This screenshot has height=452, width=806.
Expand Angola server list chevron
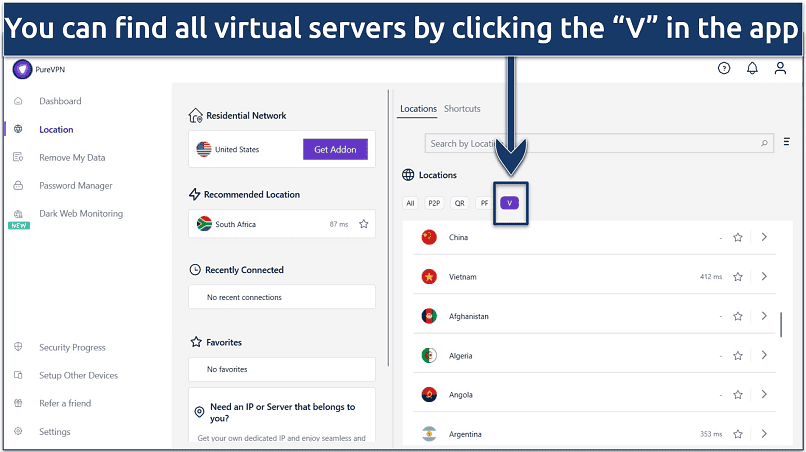pyautogui.click(x=764, y=394)
